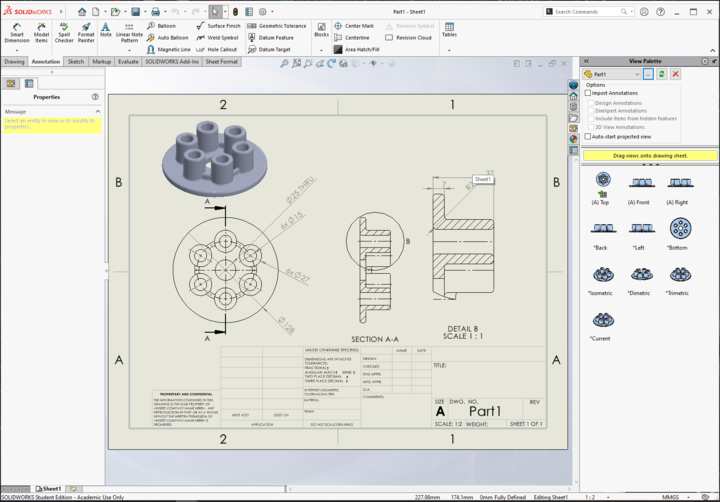
Task: Insert a Note annotation
Action: point(106,30)
